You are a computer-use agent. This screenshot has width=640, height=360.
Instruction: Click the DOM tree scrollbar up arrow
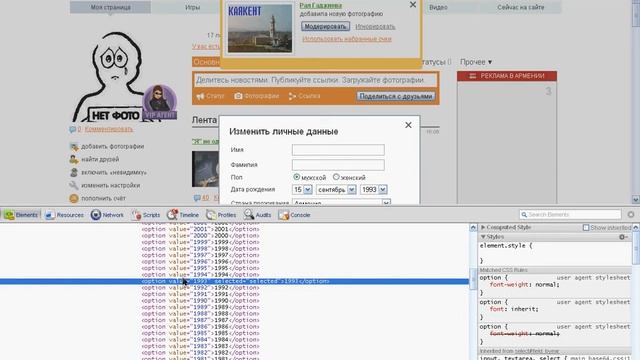[x=473, y=227]
